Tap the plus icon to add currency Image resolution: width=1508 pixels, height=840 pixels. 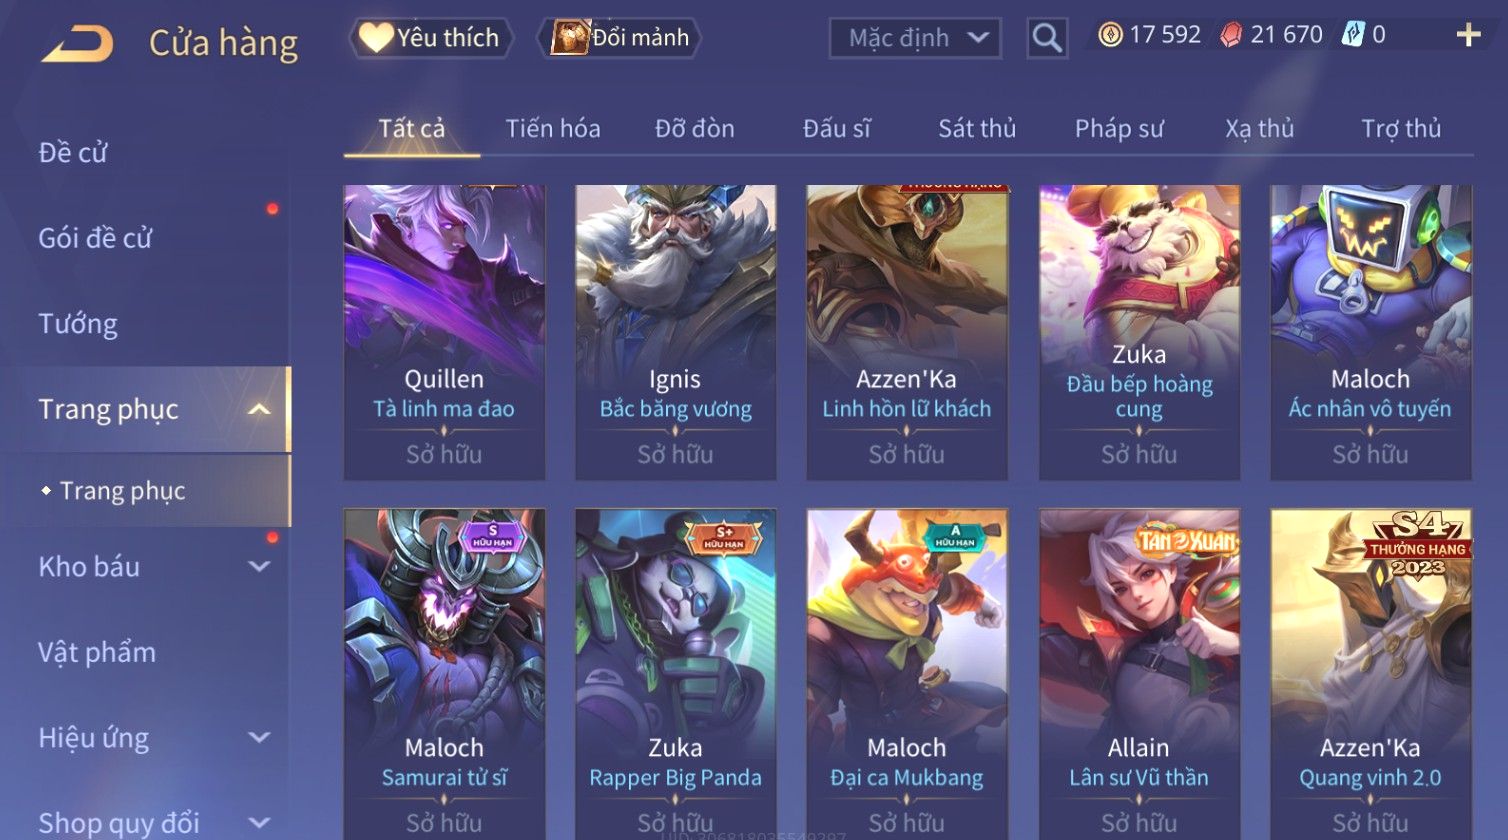coord(1468,35)
